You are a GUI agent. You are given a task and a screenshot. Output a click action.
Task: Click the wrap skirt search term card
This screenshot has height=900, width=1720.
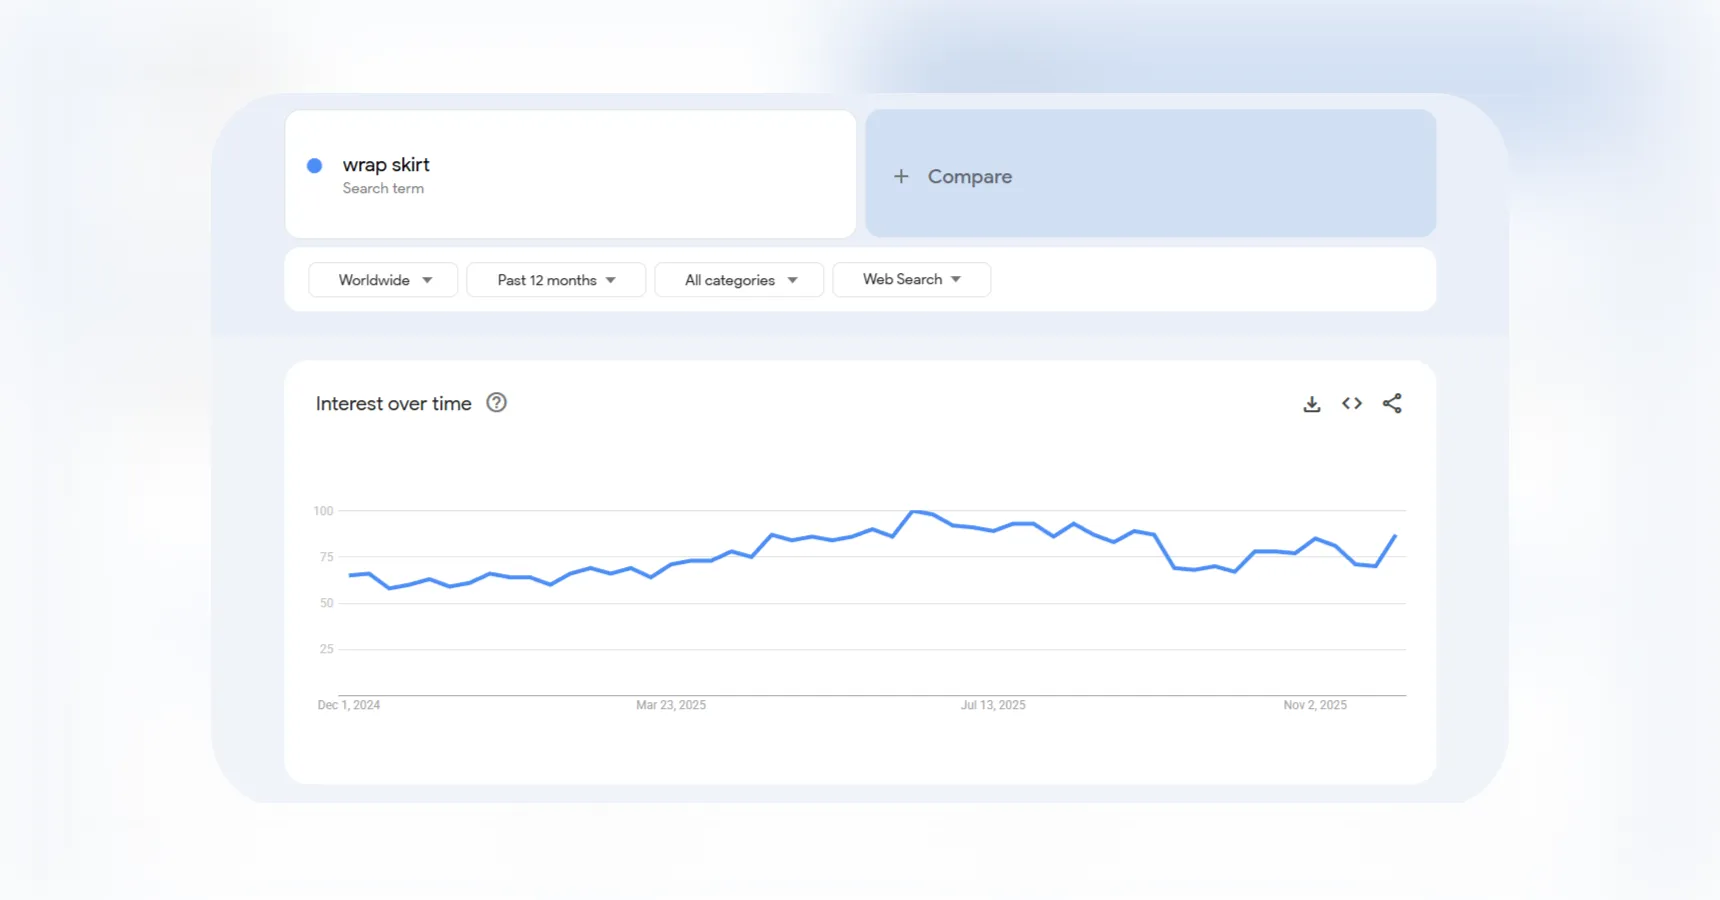570,174
